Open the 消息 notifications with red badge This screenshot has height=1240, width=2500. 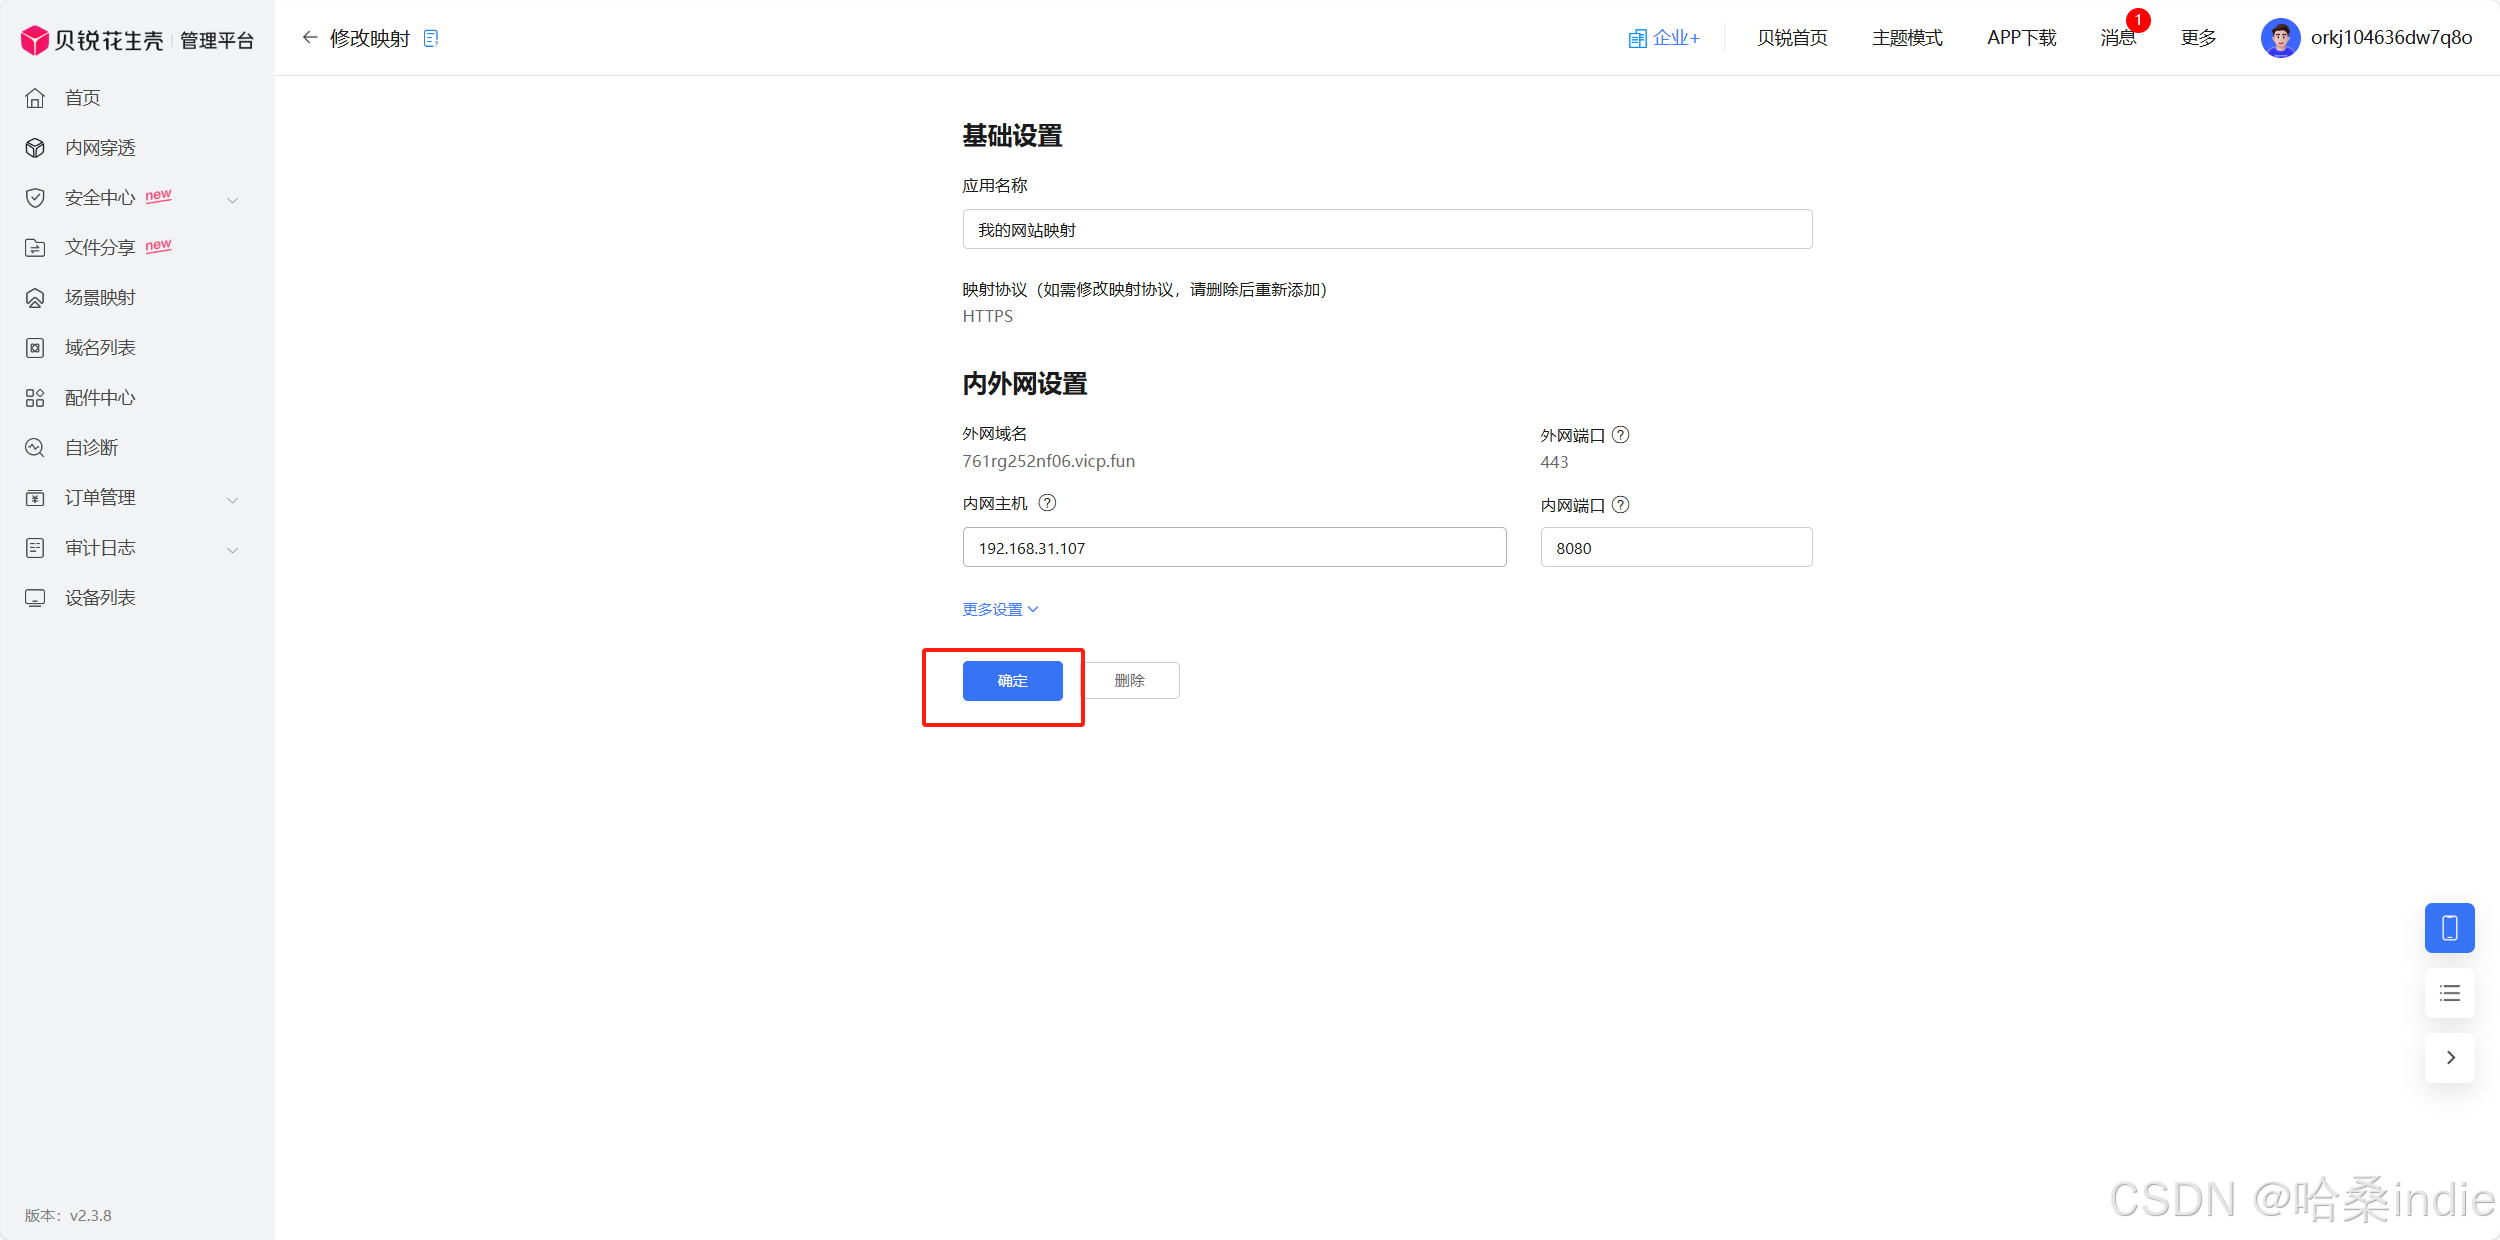tap(2118, 38)
